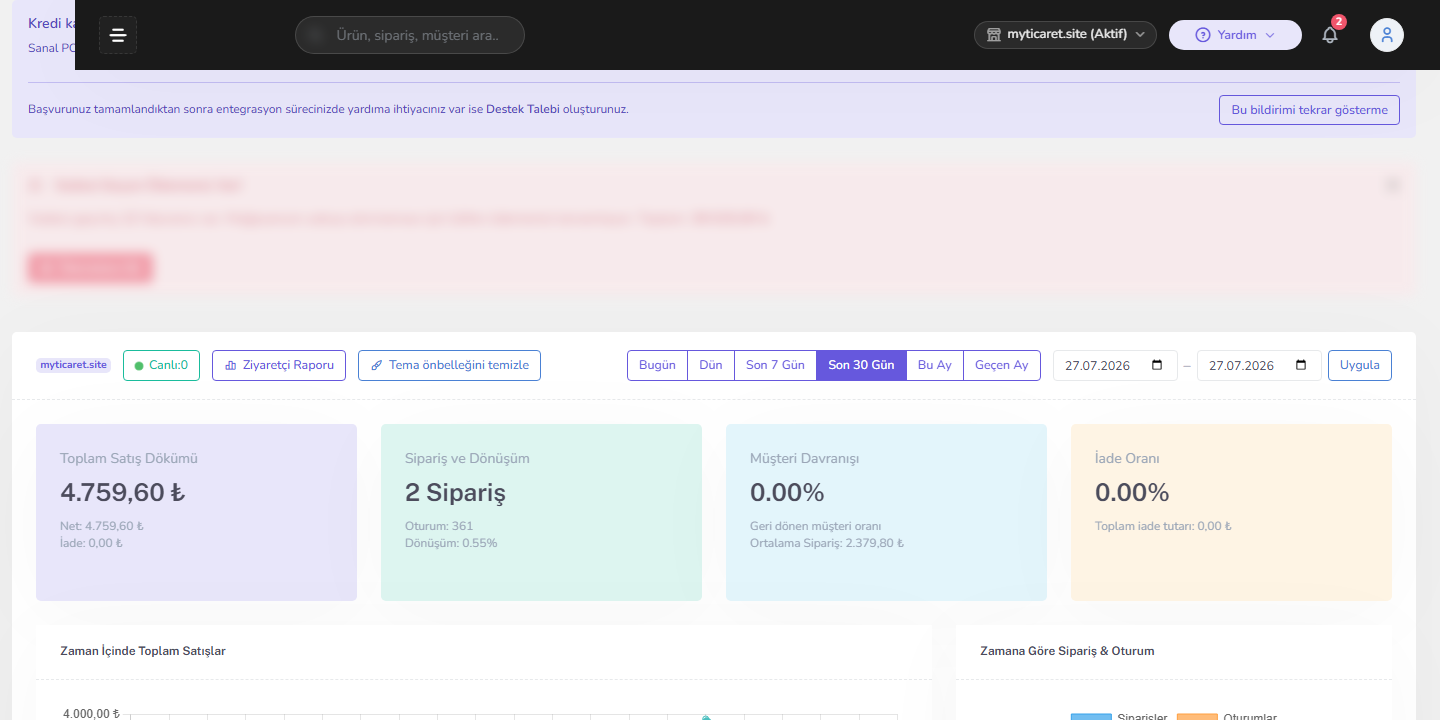Viewport: 1440px width, 720px height.
Task: Select the Dün date range
Action: point(711,365)
